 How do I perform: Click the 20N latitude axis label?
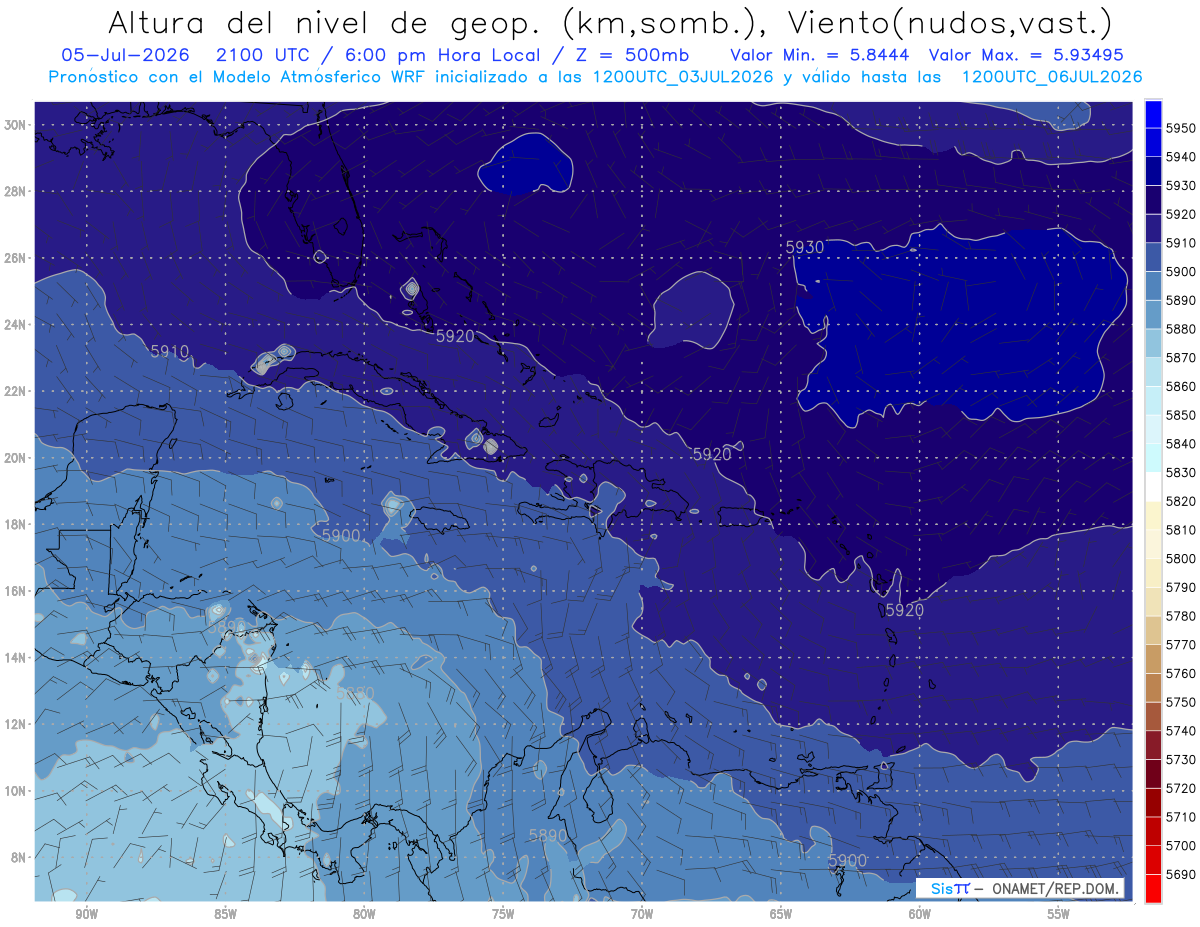coord(15,458)
